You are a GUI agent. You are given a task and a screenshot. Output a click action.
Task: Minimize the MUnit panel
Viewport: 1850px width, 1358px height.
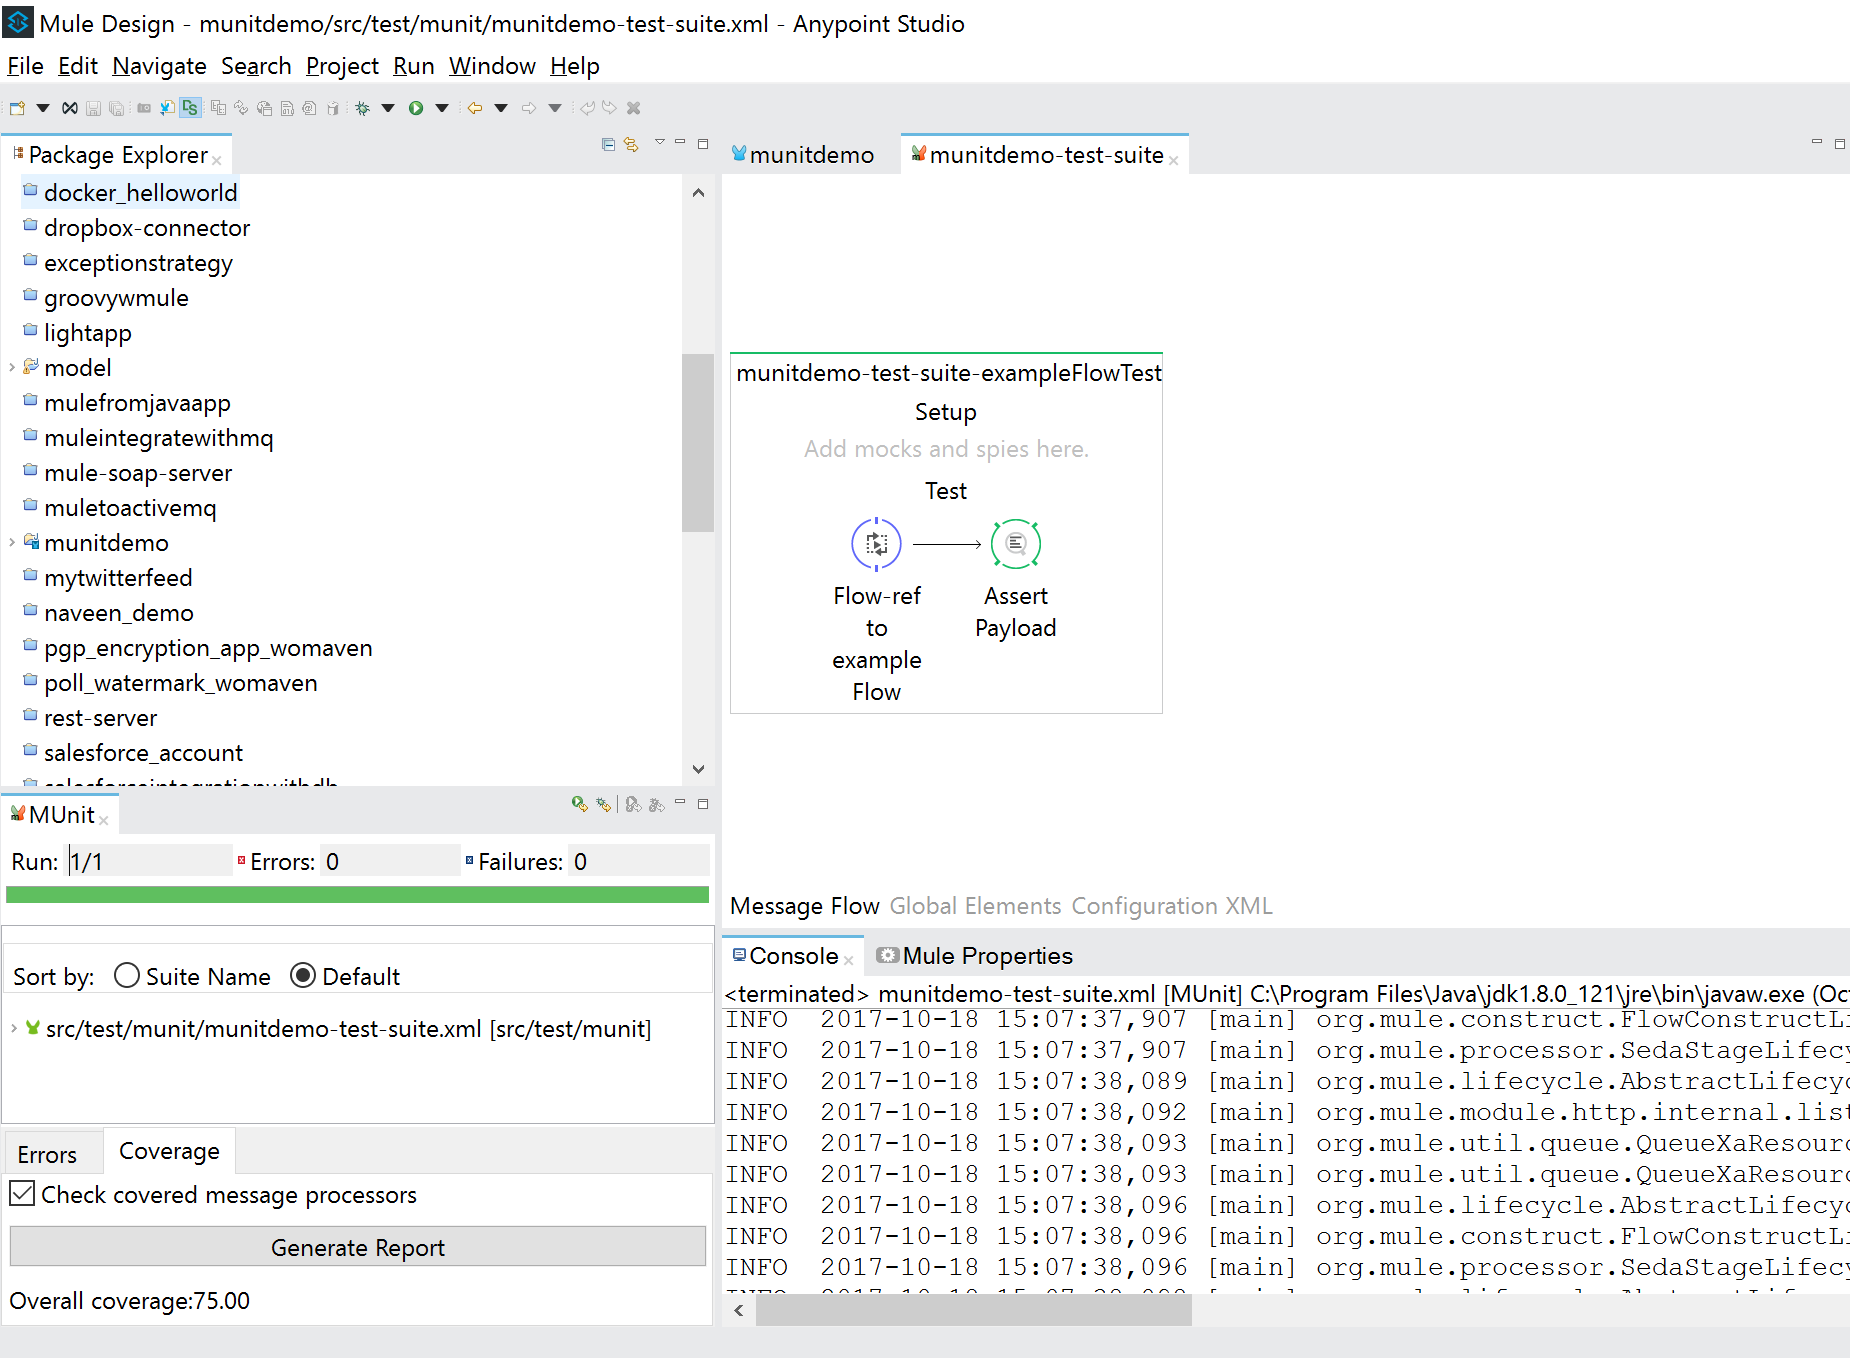[x=680, y=802]
